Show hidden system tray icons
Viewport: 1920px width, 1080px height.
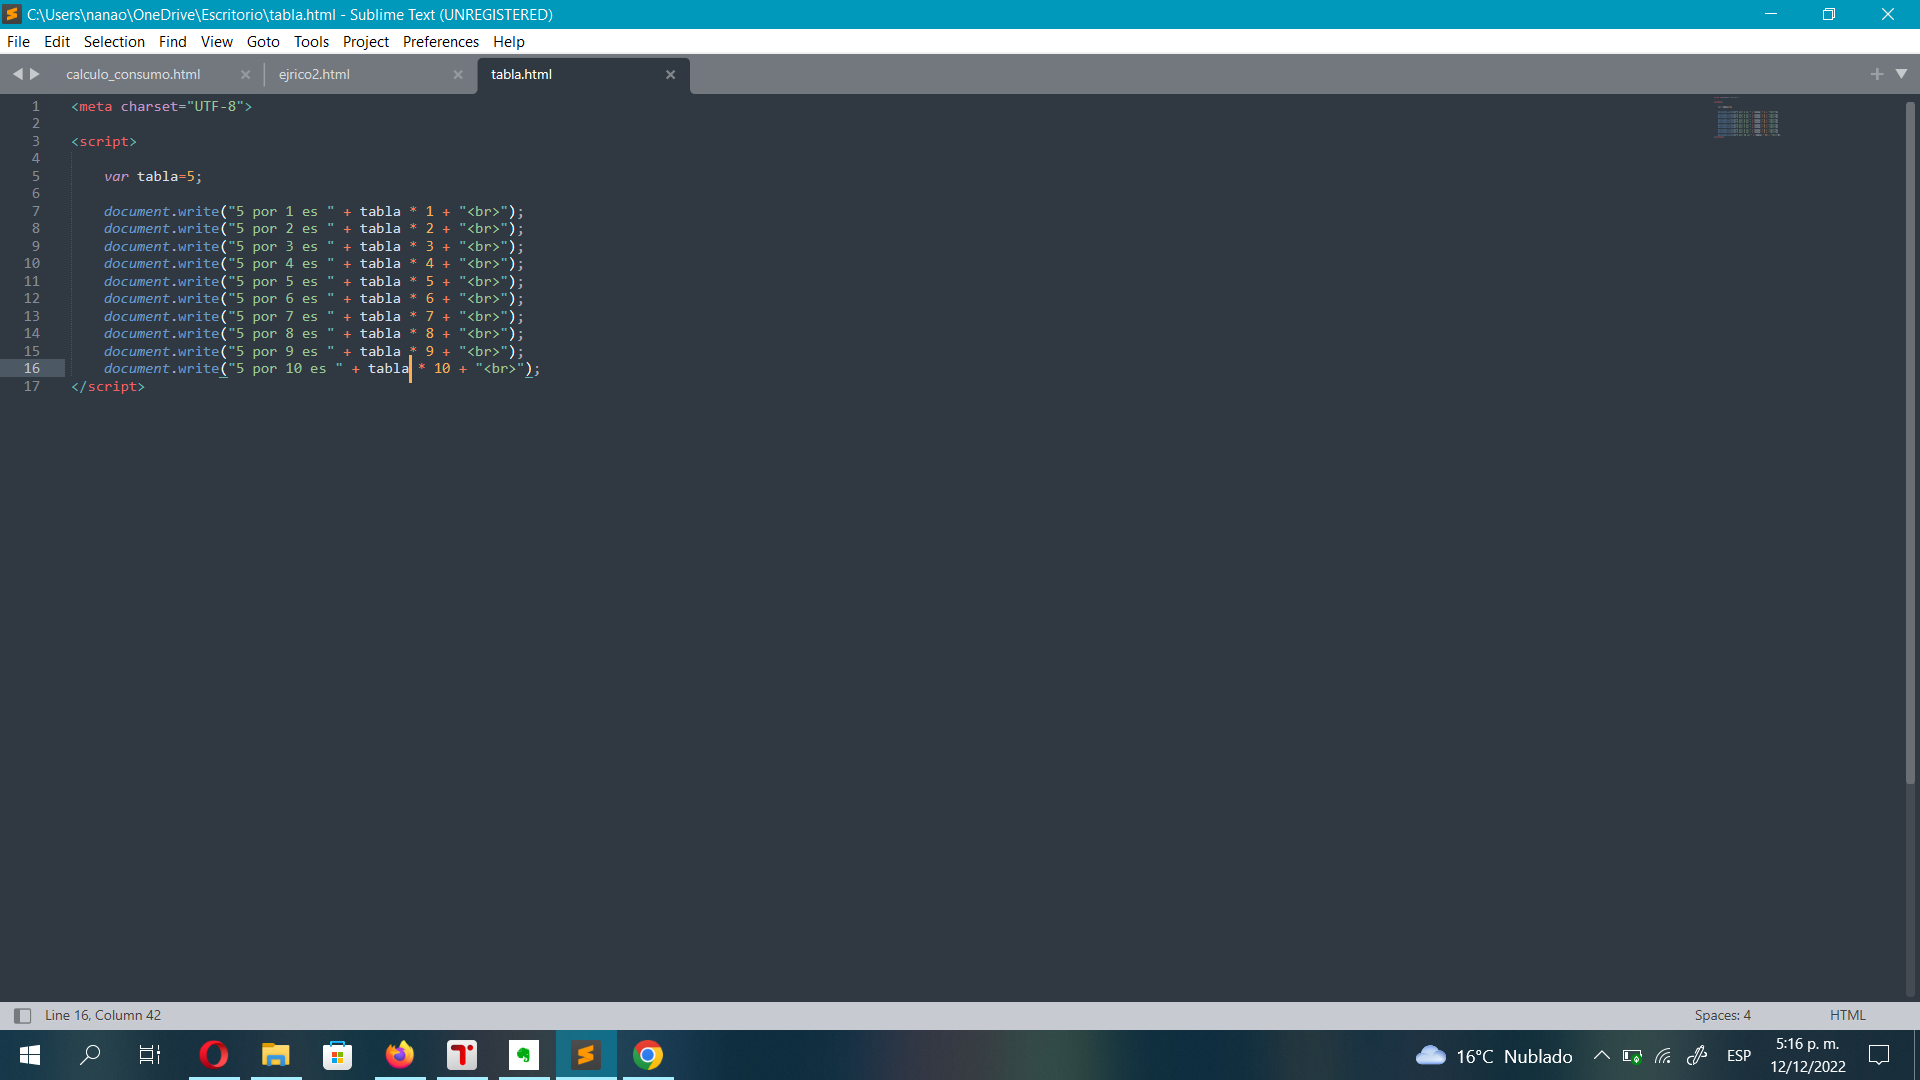[1601, 1056]
